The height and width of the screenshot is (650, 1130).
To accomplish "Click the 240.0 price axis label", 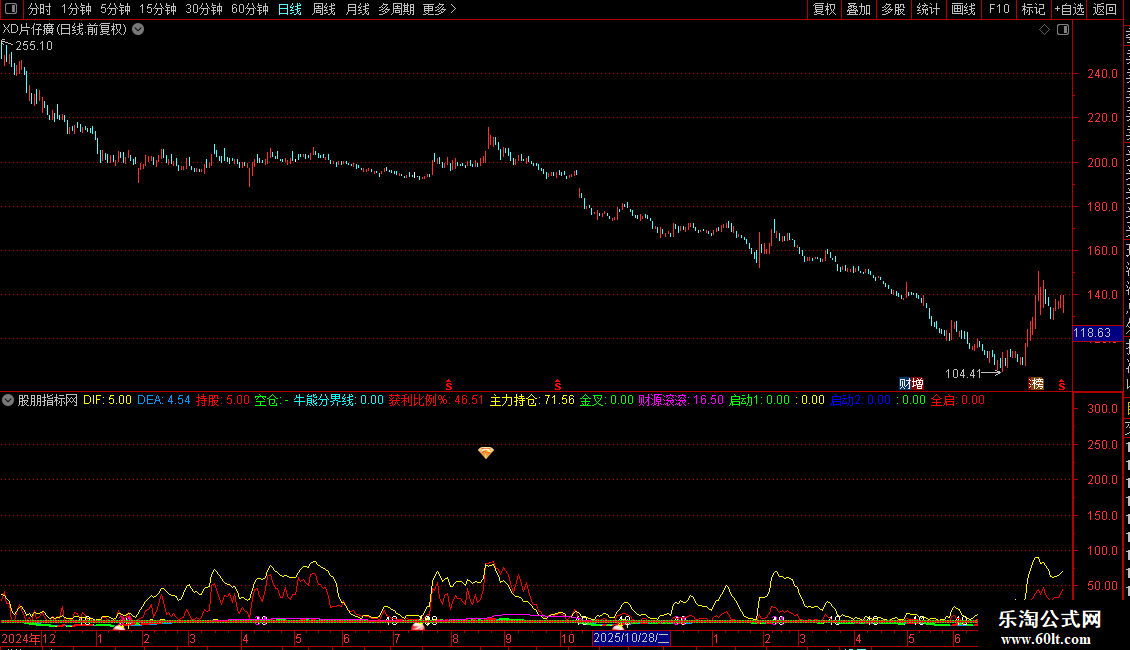I will 1103,74.
